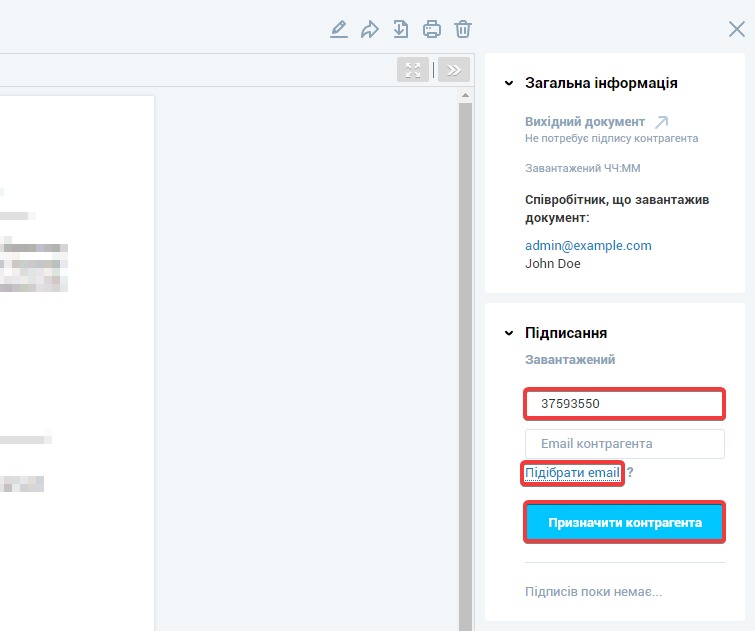
Task: Close the document view with X
Action: (737, 29)
